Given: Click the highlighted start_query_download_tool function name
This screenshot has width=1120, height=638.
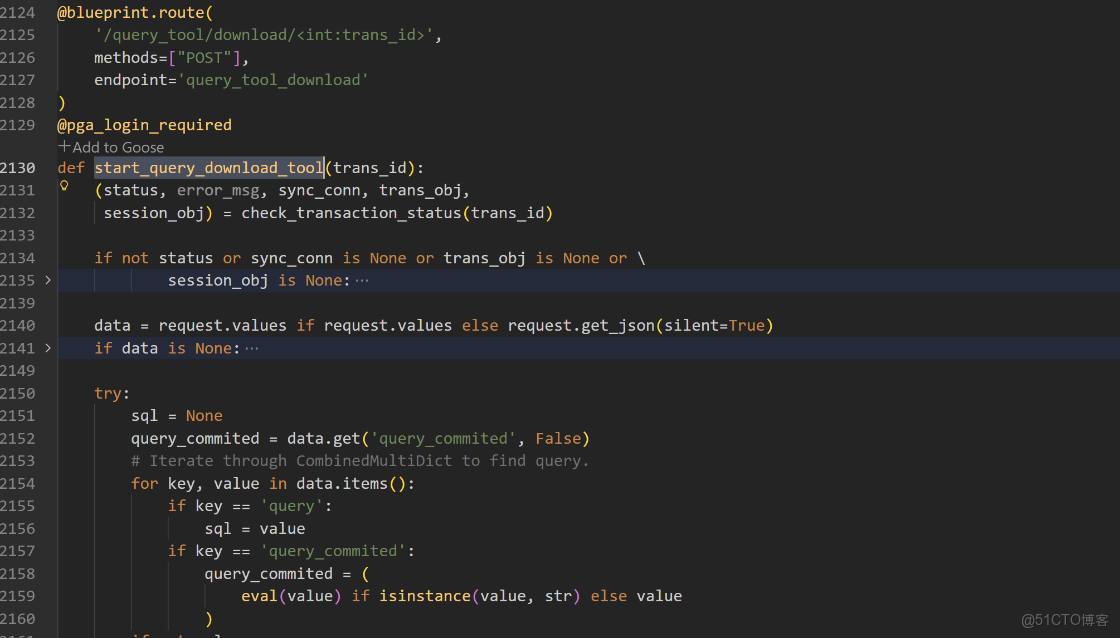Looking at the screenshot, I should click(x=208, y=167).
